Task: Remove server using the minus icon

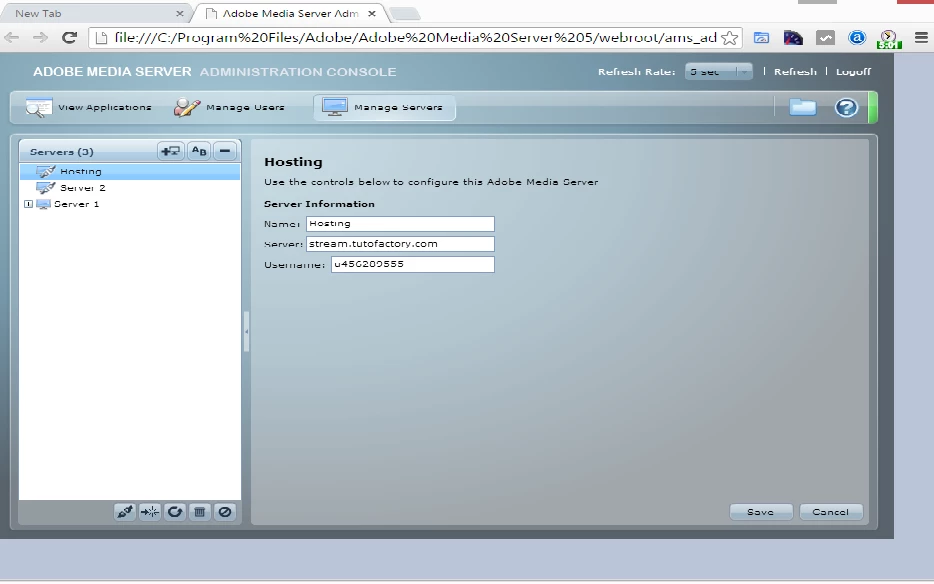Action: [225, 151]
